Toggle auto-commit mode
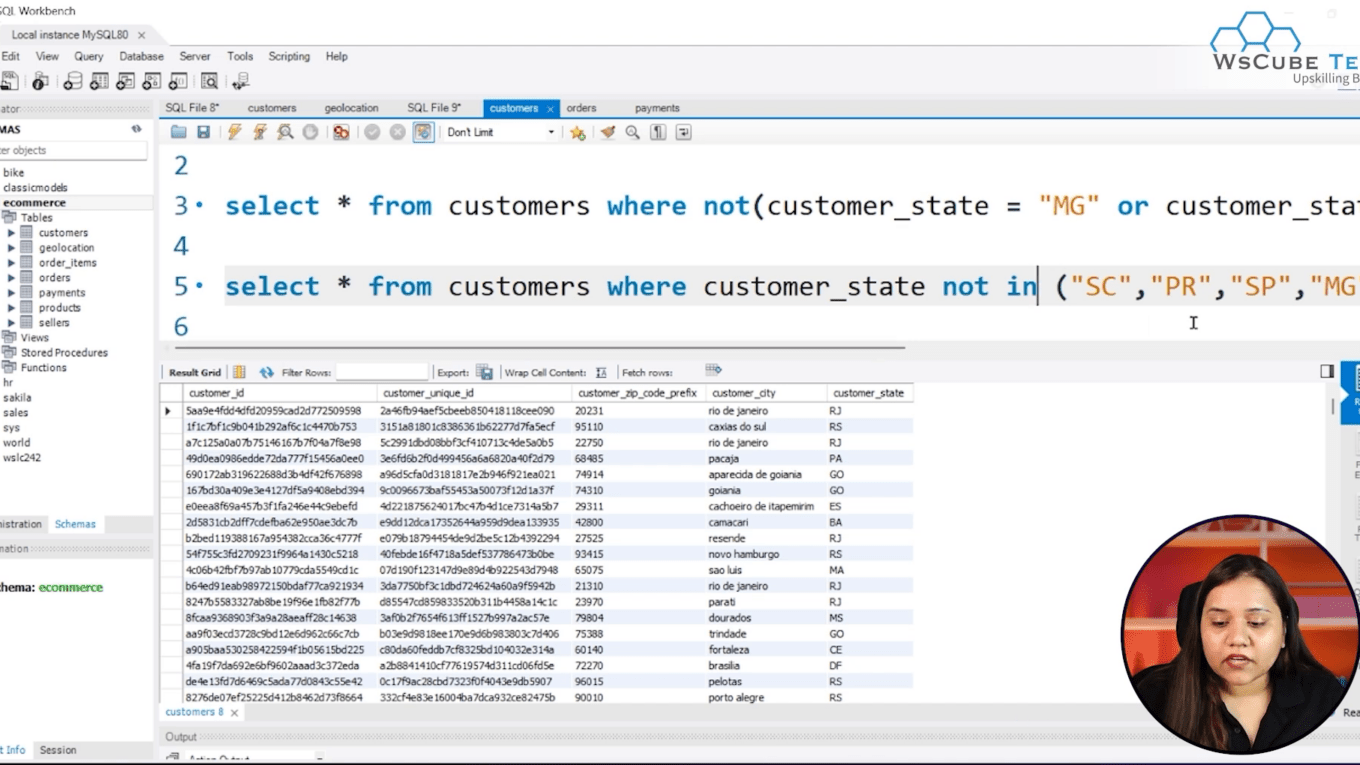The image size is (1360, 765). pos(424,132)
